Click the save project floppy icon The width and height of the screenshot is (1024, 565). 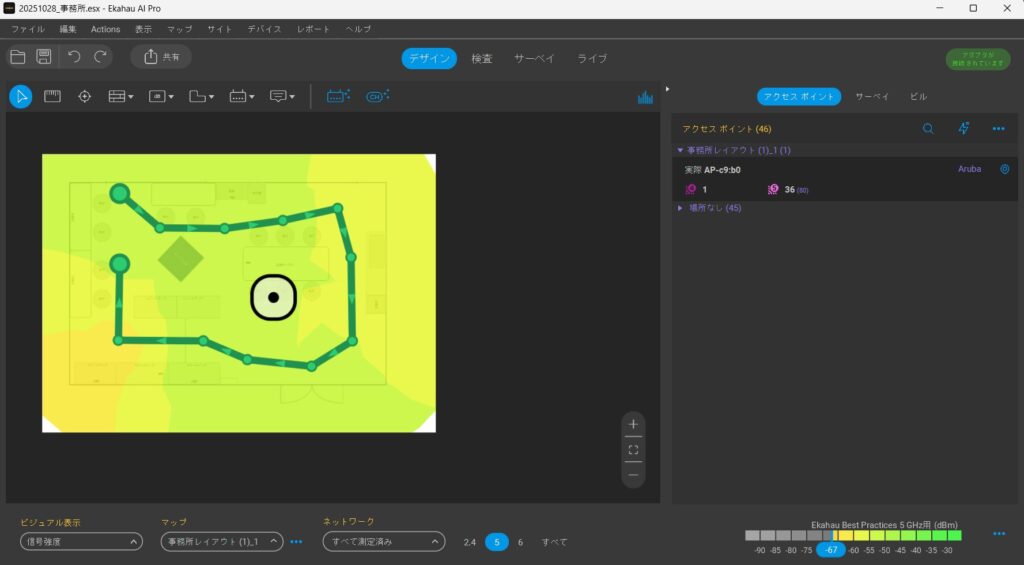[x=44, y=57]
